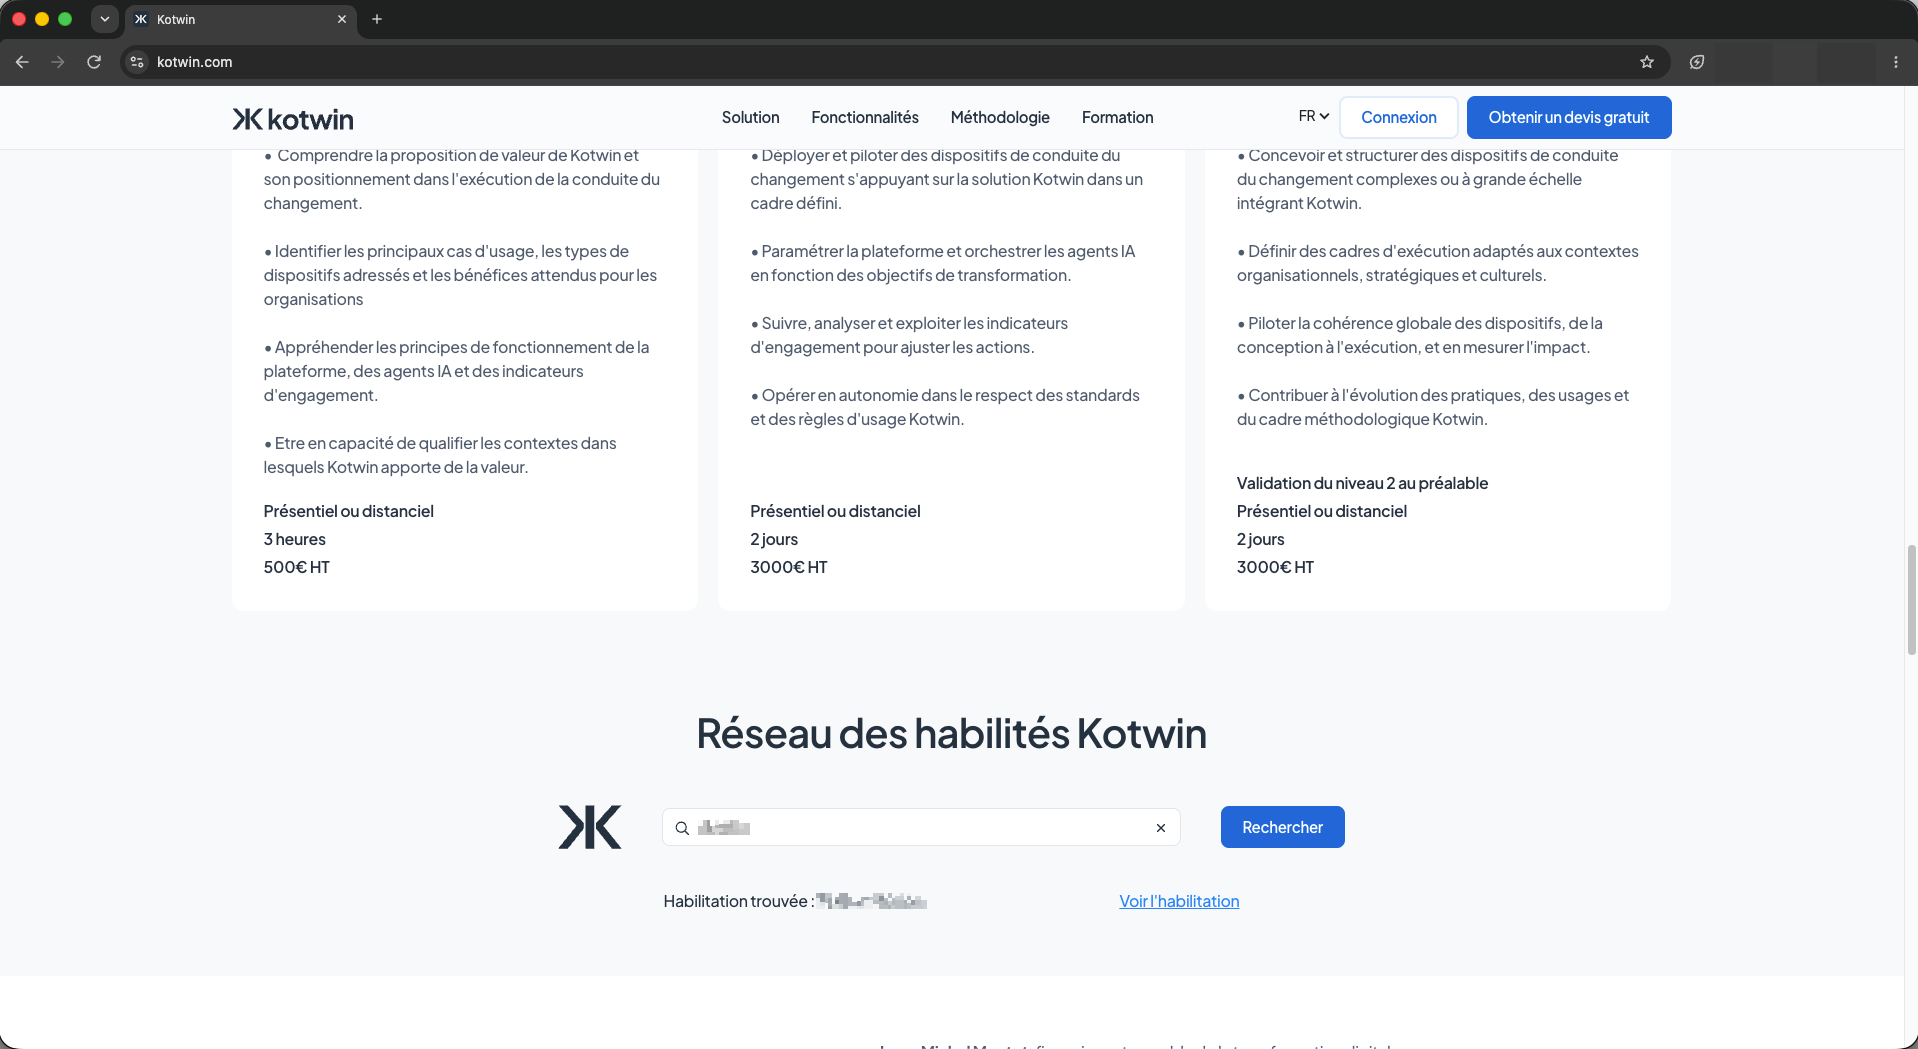1918x1049 pixels.
Task: Open the browser three-dot menu
Action: pos(1896,62)
